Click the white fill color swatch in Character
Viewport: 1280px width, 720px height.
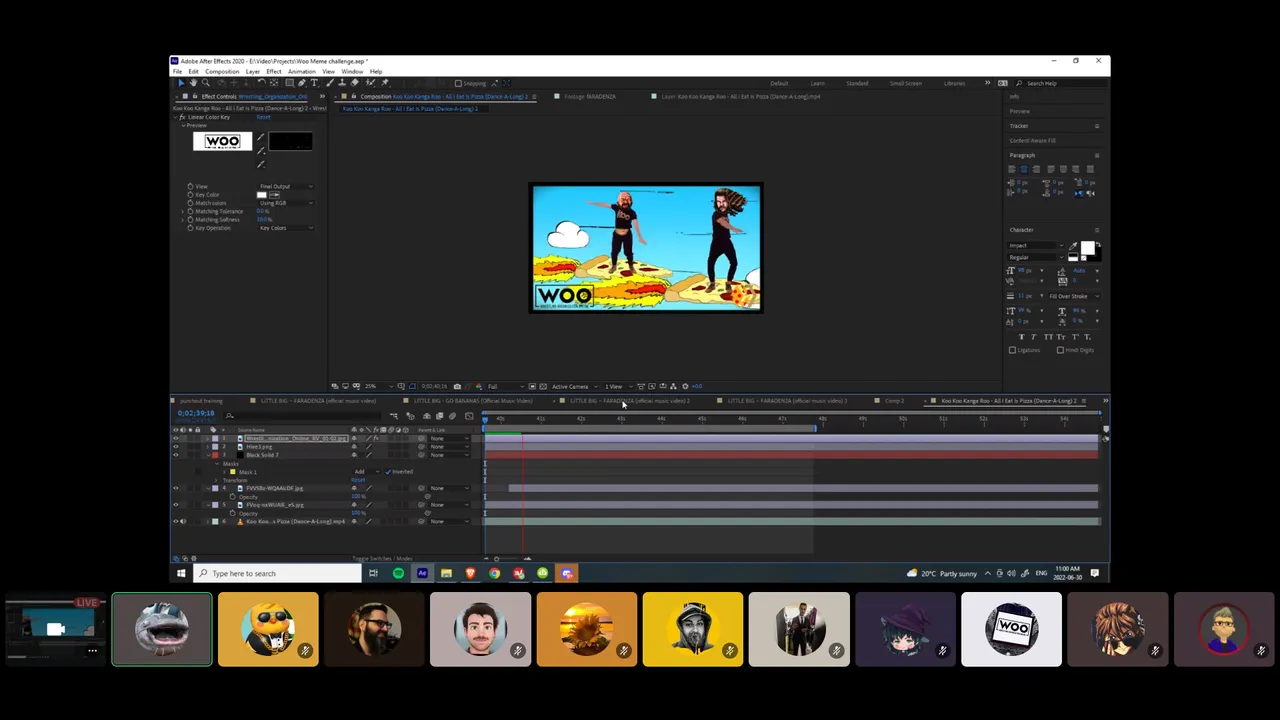[x=1088, y=248]
